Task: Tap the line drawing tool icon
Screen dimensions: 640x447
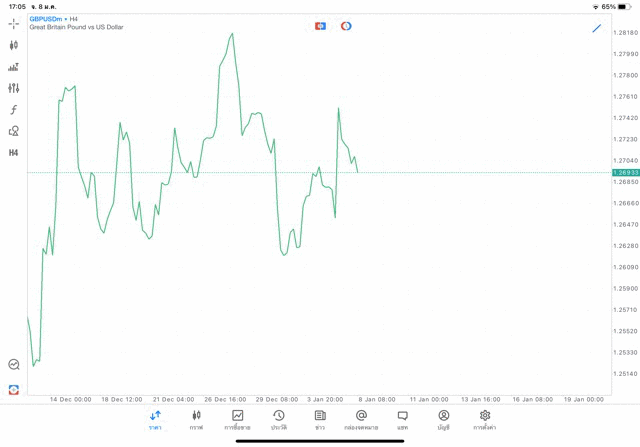Action: pos(597,28)
